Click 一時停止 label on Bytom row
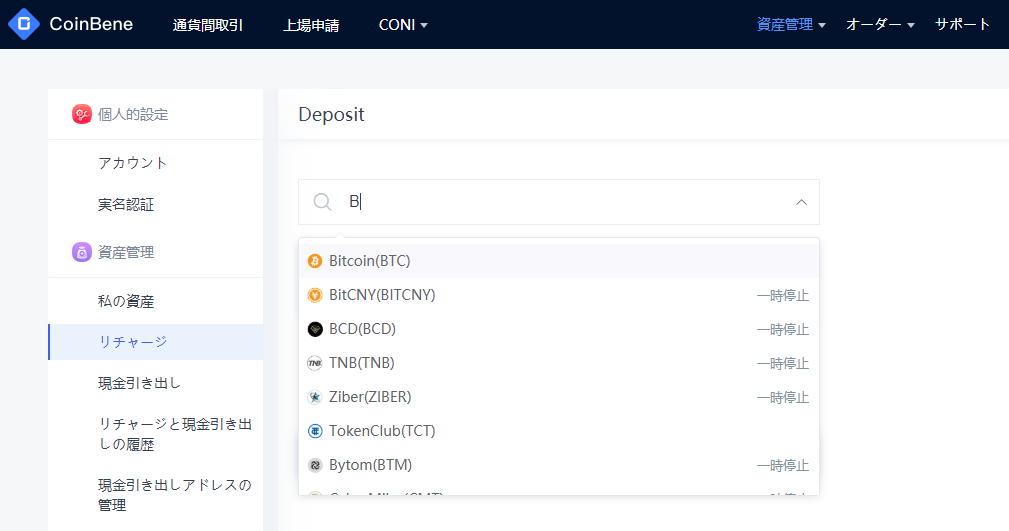 (782, 465)
